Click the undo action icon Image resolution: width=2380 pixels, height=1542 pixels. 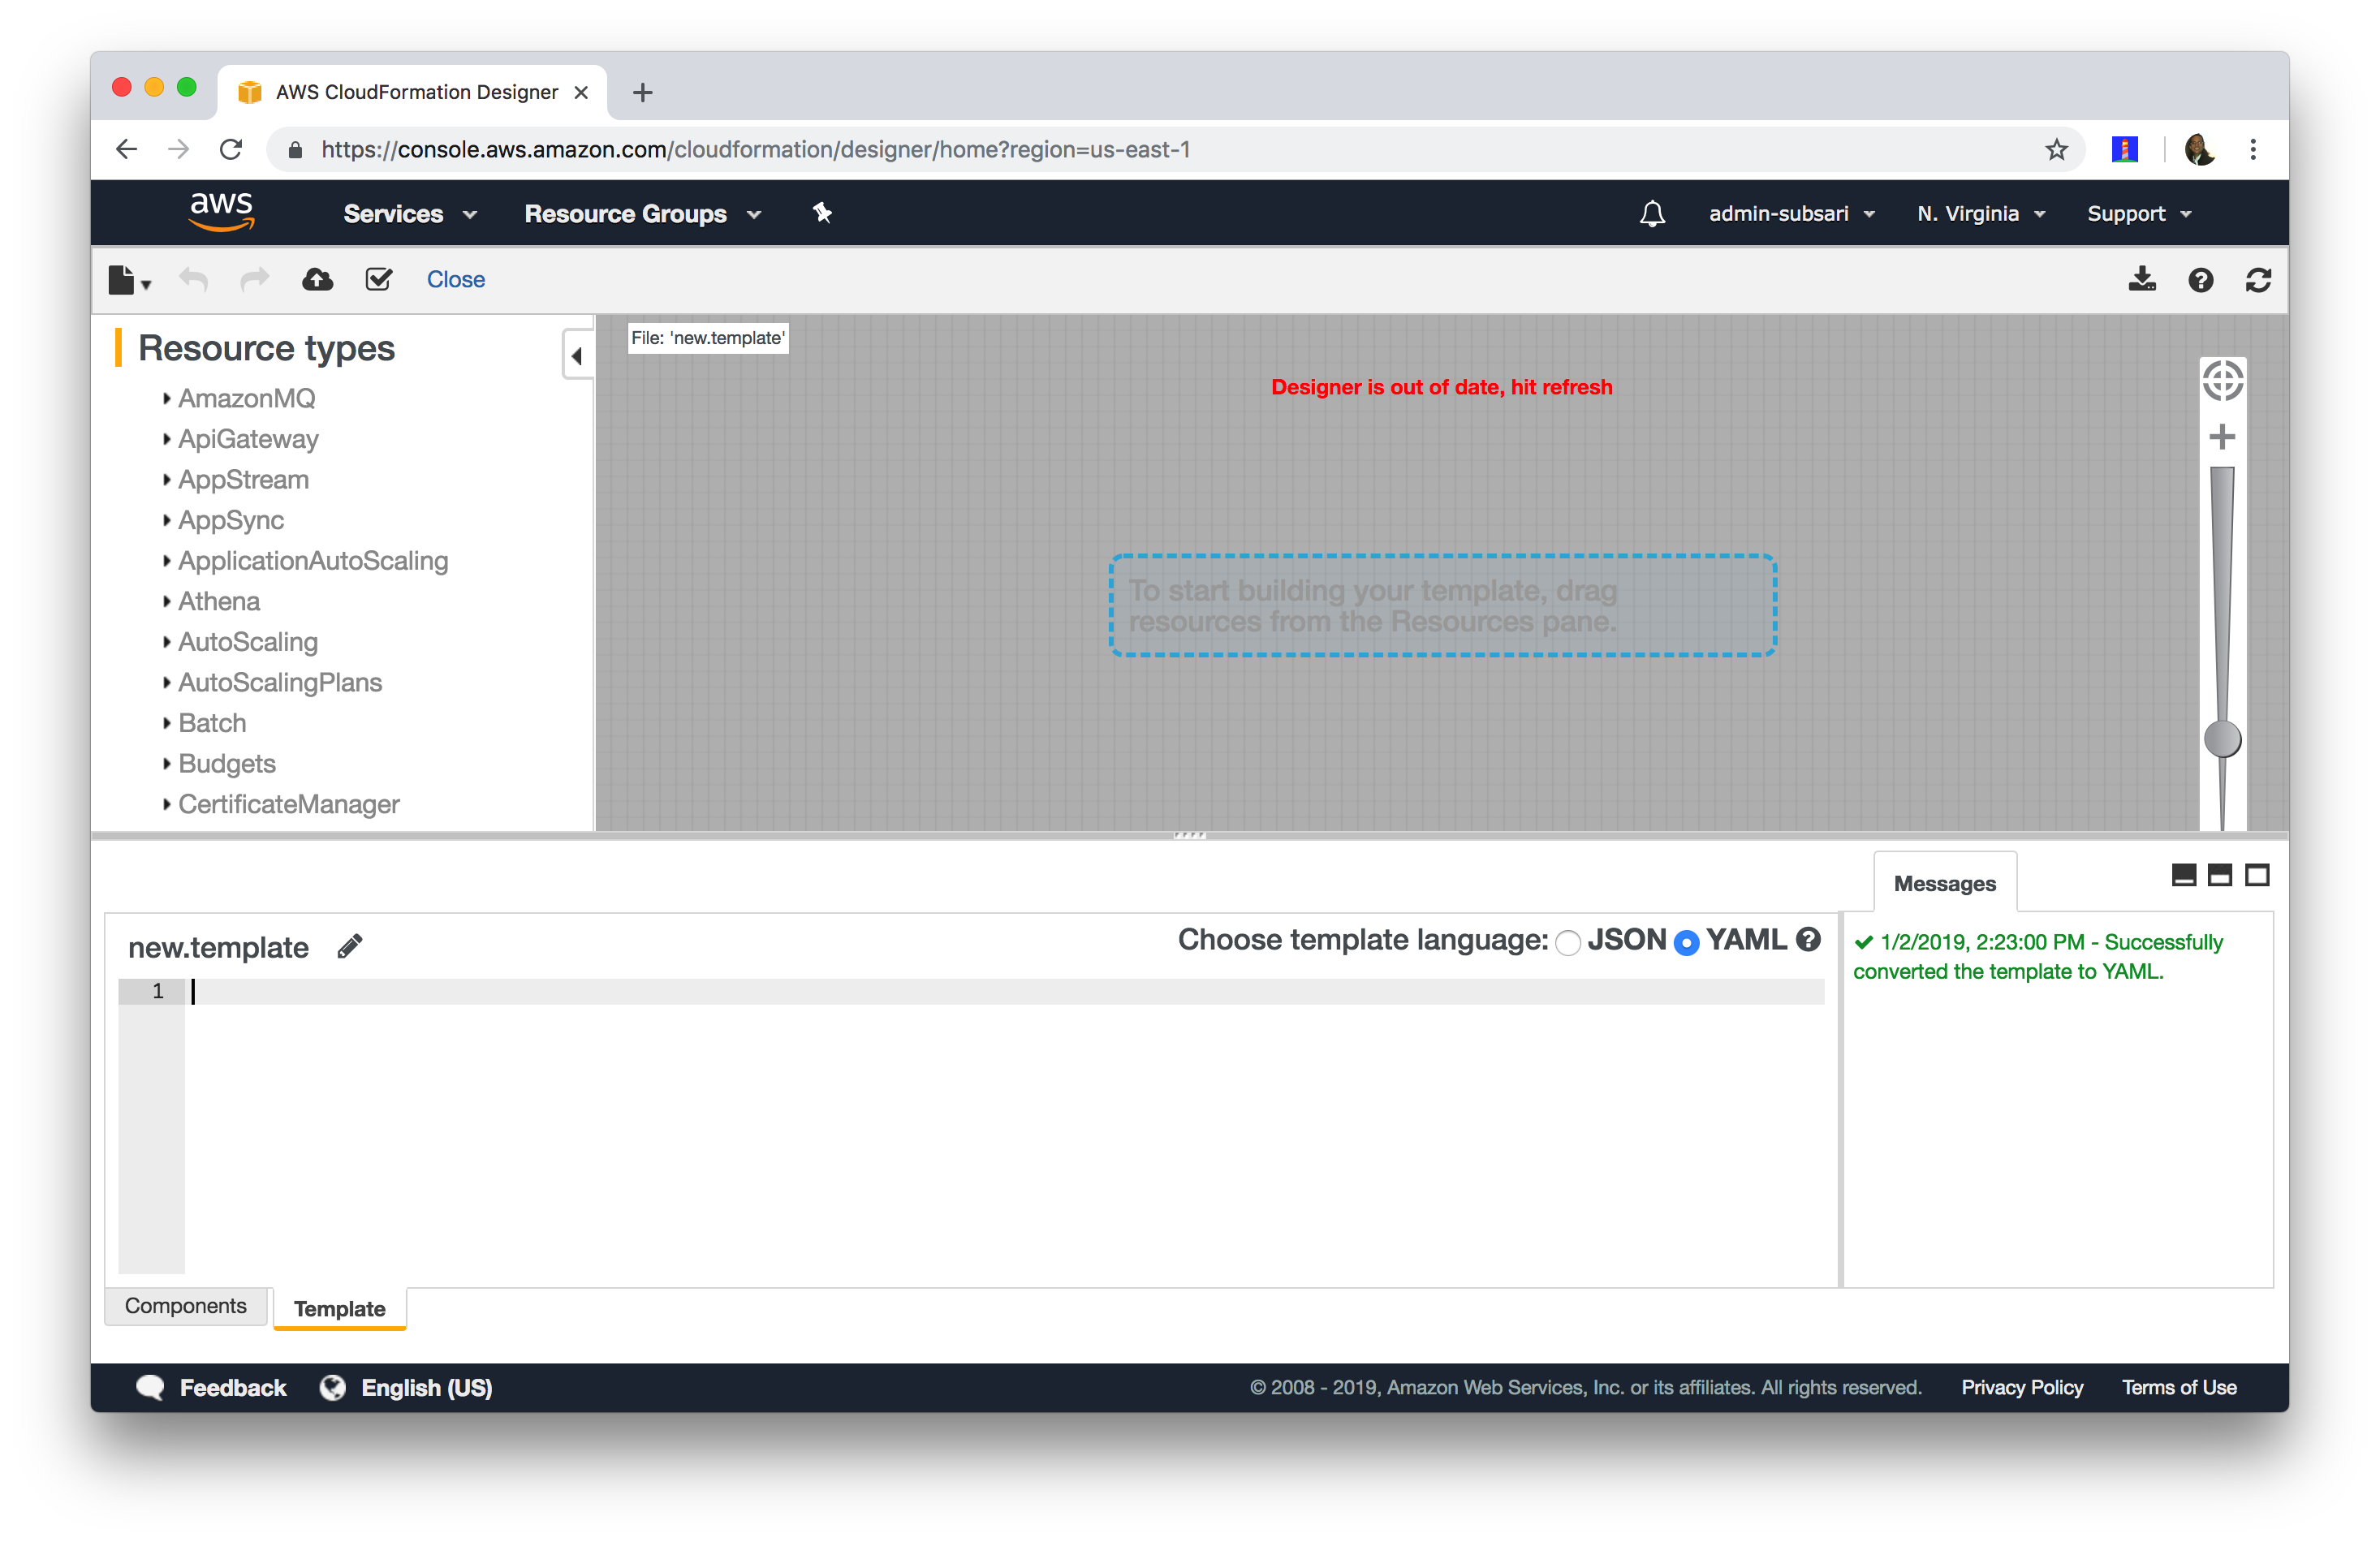192,279
